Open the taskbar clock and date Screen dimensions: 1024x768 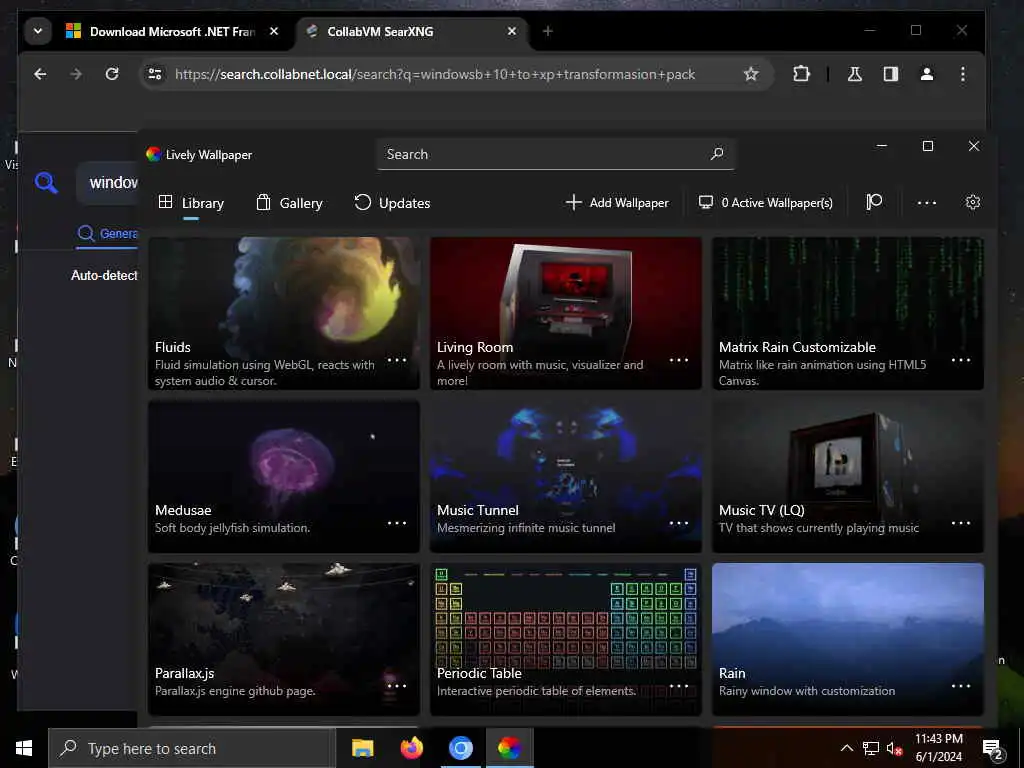(x=938, y=748)
